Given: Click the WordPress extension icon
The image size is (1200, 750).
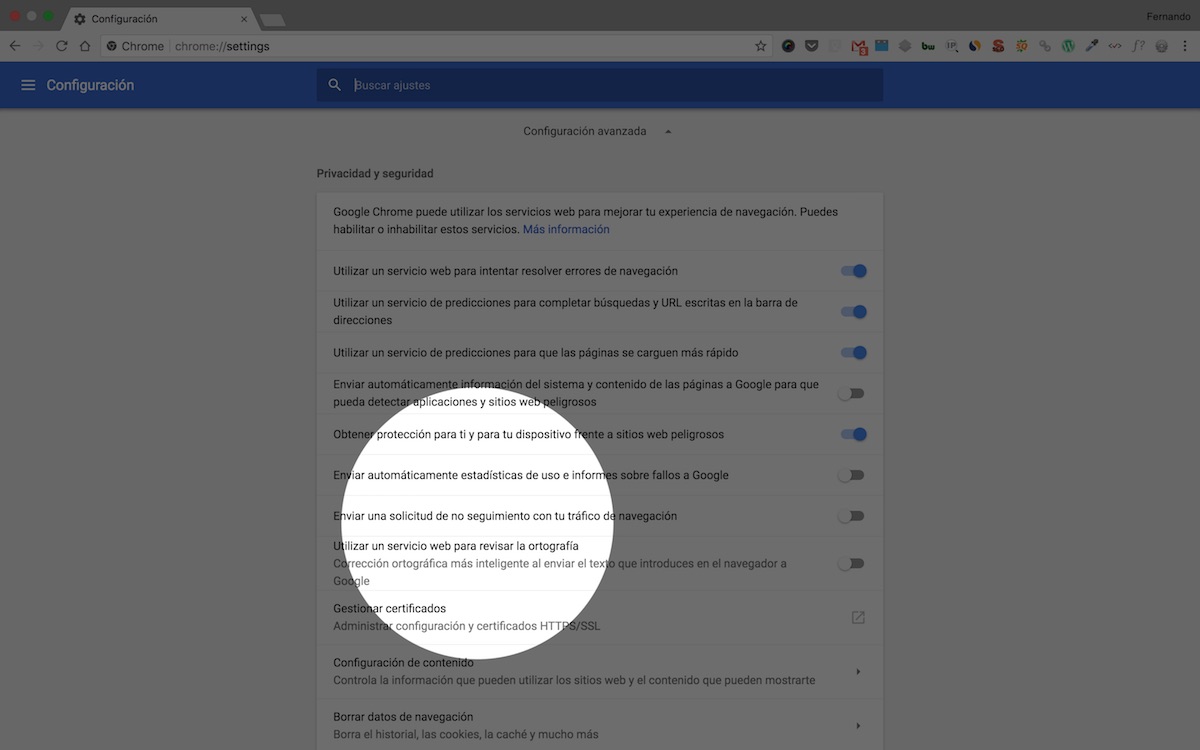Looking at the screenshot, I should coord(1068,46).
